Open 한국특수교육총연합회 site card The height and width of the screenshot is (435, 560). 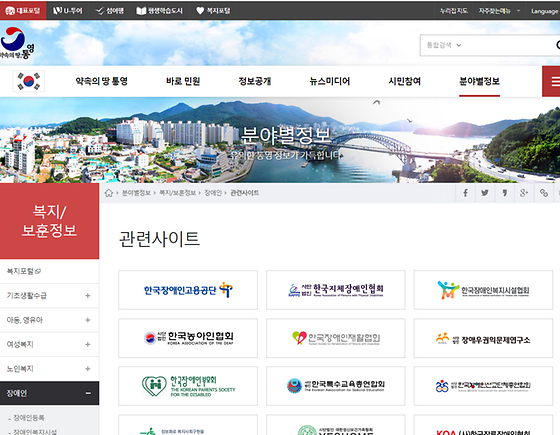click(x=336, y=386)
